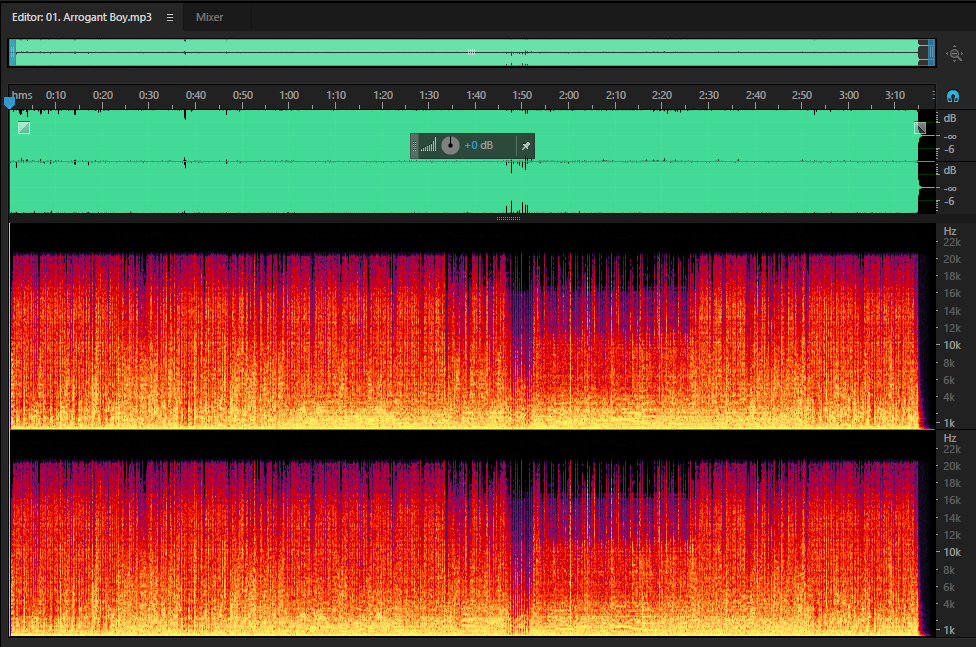Click the bottom channel dB scale label
Image resolution: width=976 pixels, height=647 pixels.
tap(950, 170)
